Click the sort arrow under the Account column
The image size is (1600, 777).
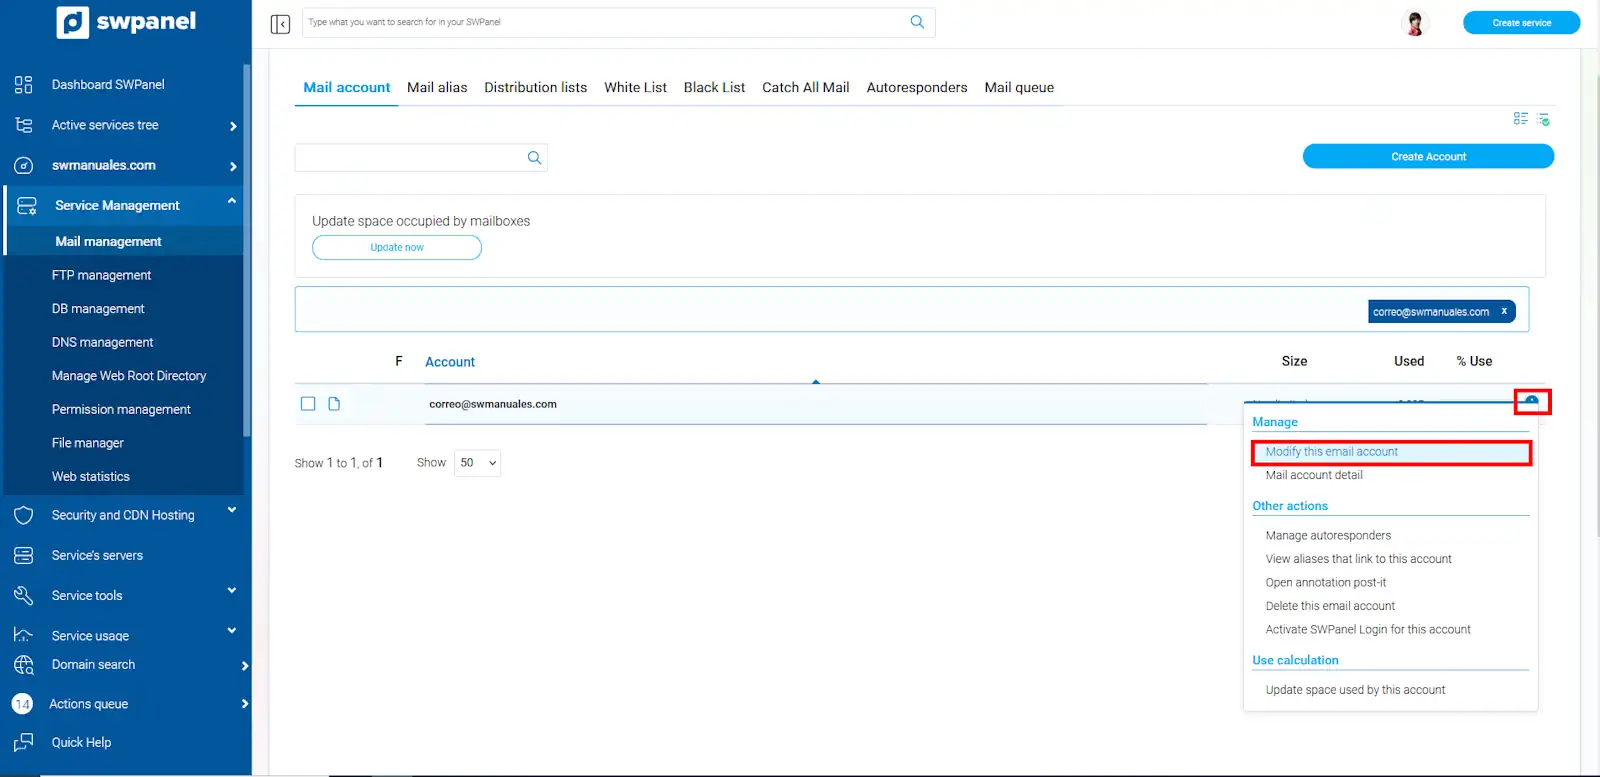816,381
